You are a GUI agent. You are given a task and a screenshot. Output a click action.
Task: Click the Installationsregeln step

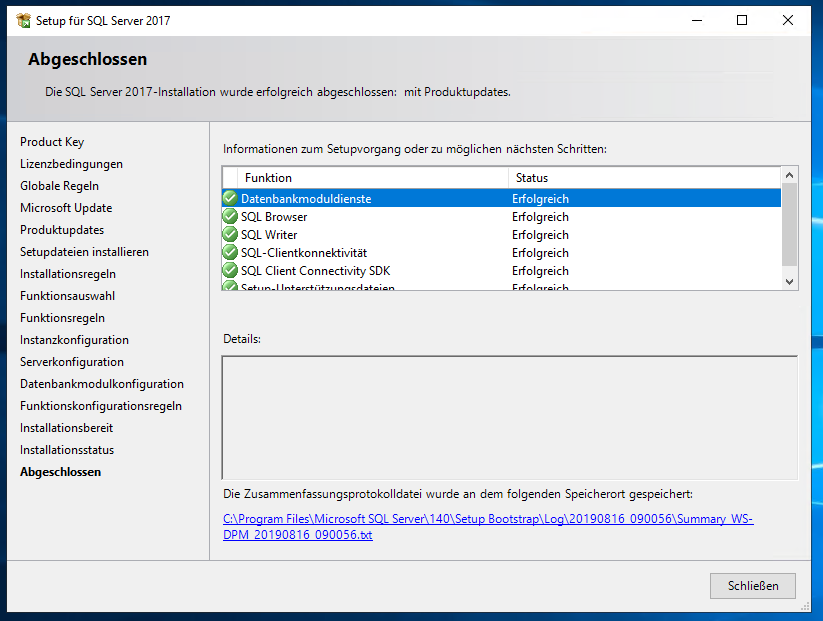(68, 274)
